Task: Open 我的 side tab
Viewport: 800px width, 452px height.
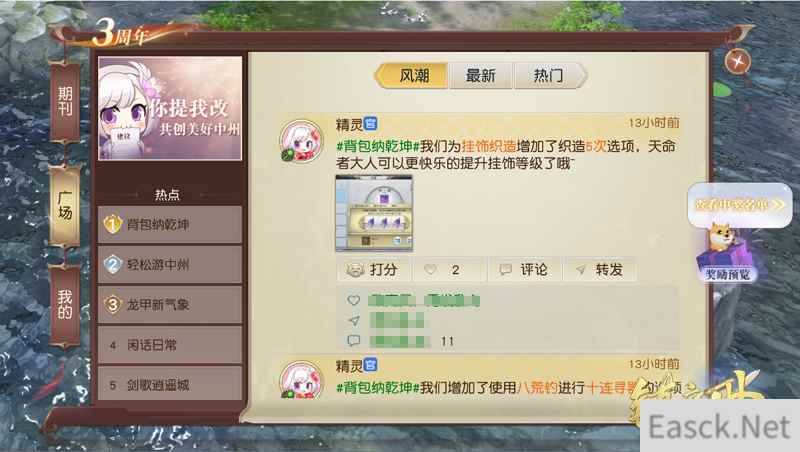Action: point(65,305)
